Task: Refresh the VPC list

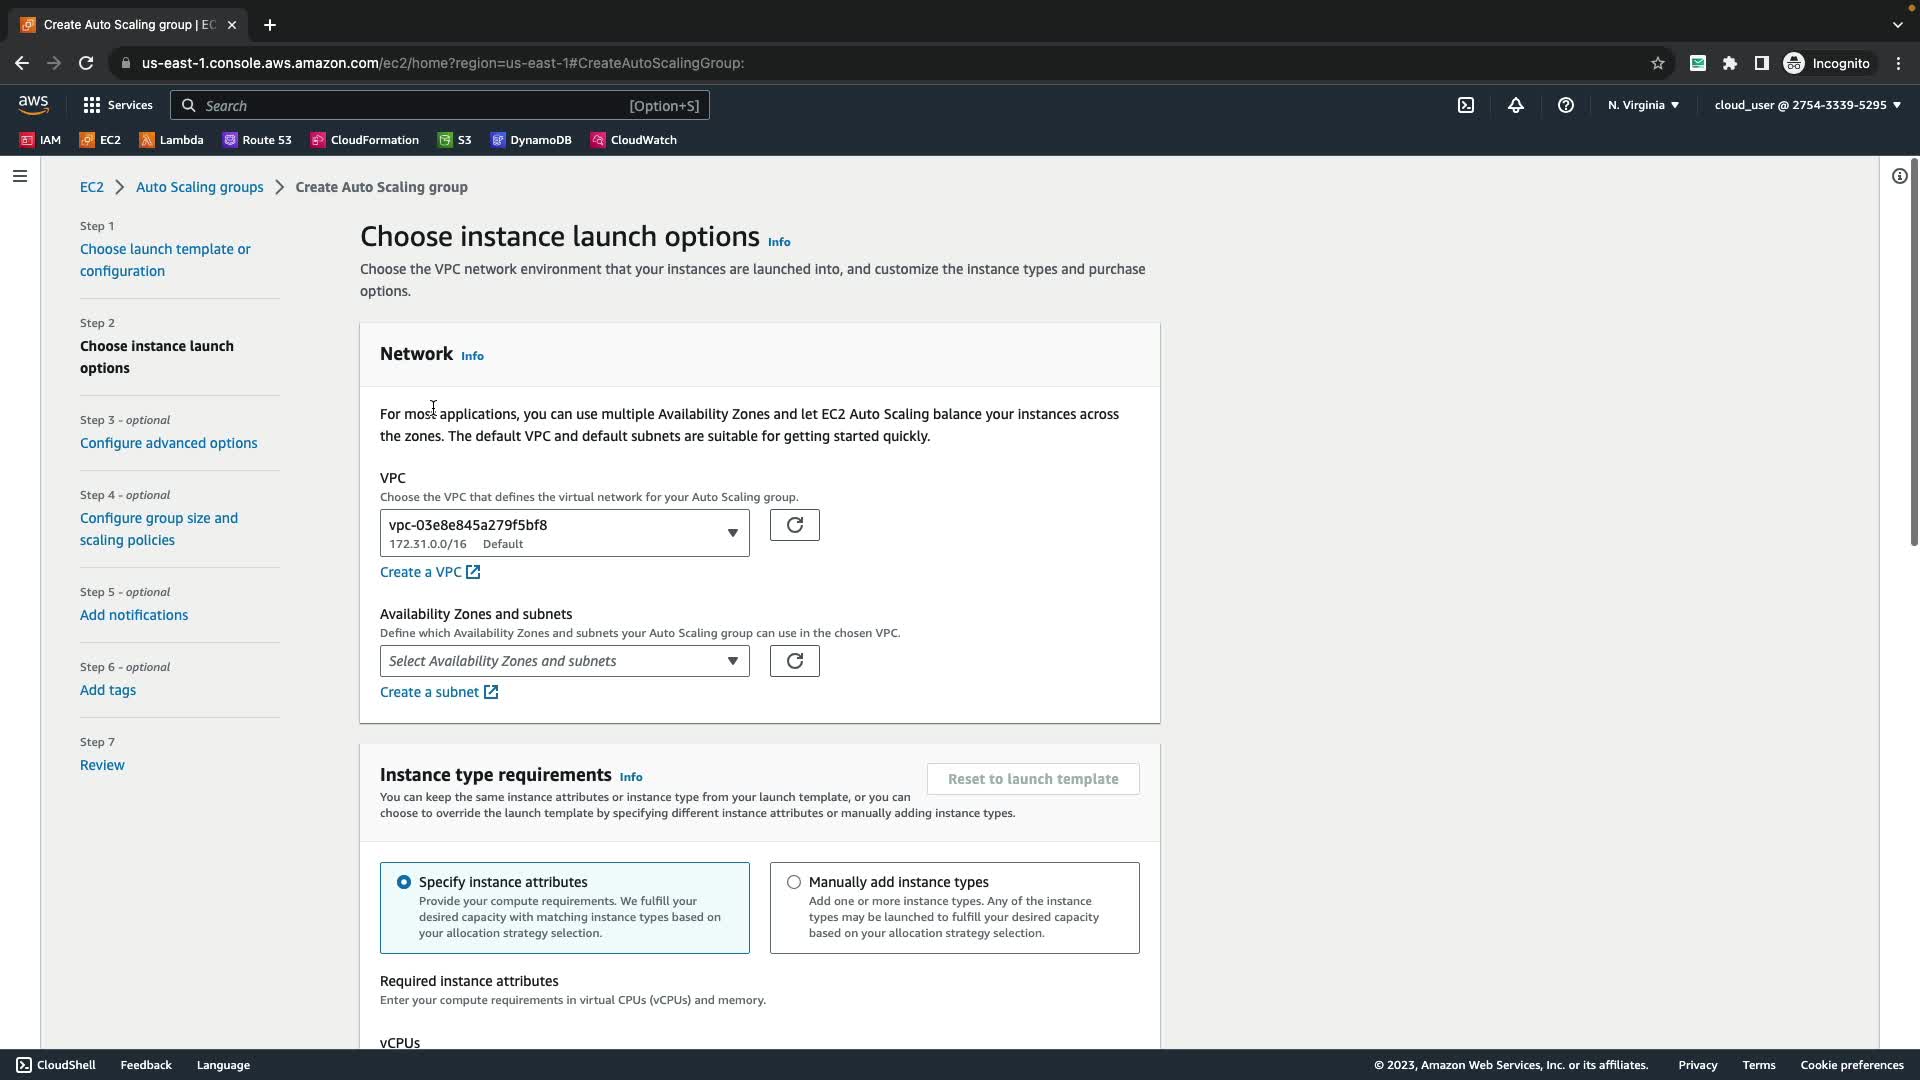Action: pyautogui.click(x=794, y=525)
